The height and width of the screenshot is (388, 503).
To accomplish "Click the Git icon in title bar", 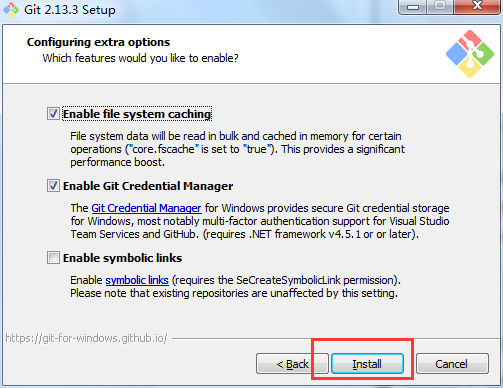I will click(11, 10).
